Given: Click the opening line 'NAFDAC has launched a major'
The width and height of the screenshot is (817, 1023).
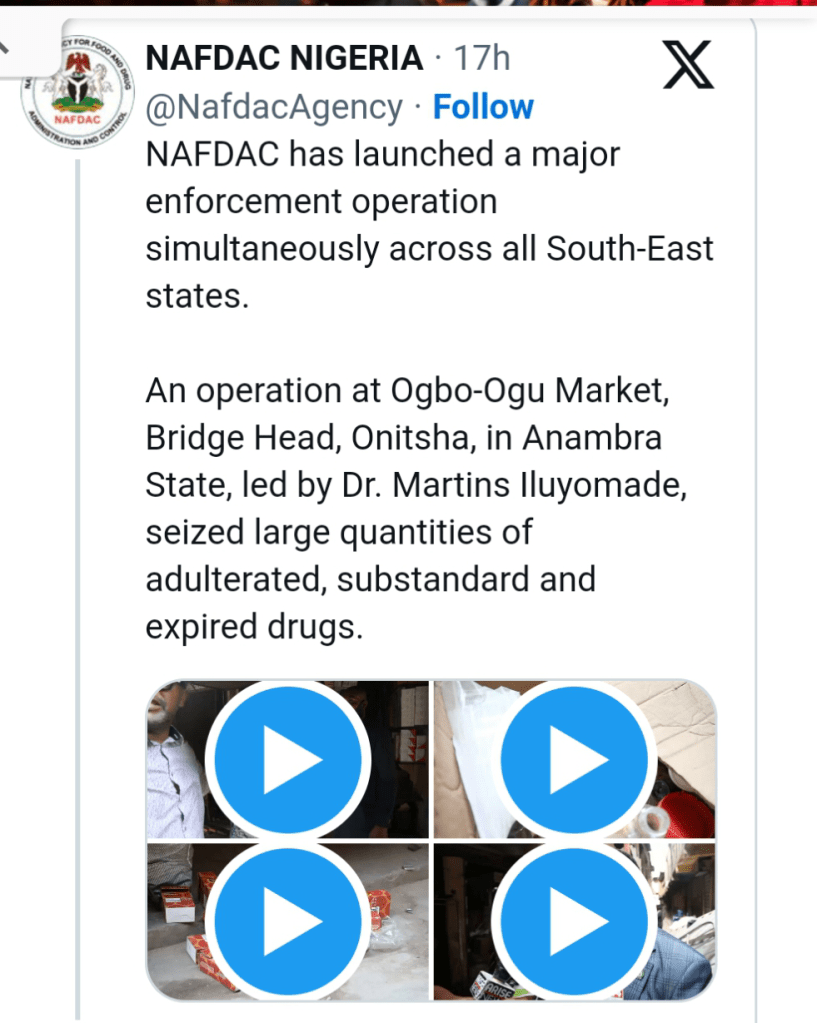Looking at the screenshot, I should pyautogui.click(x=383, y=155).
